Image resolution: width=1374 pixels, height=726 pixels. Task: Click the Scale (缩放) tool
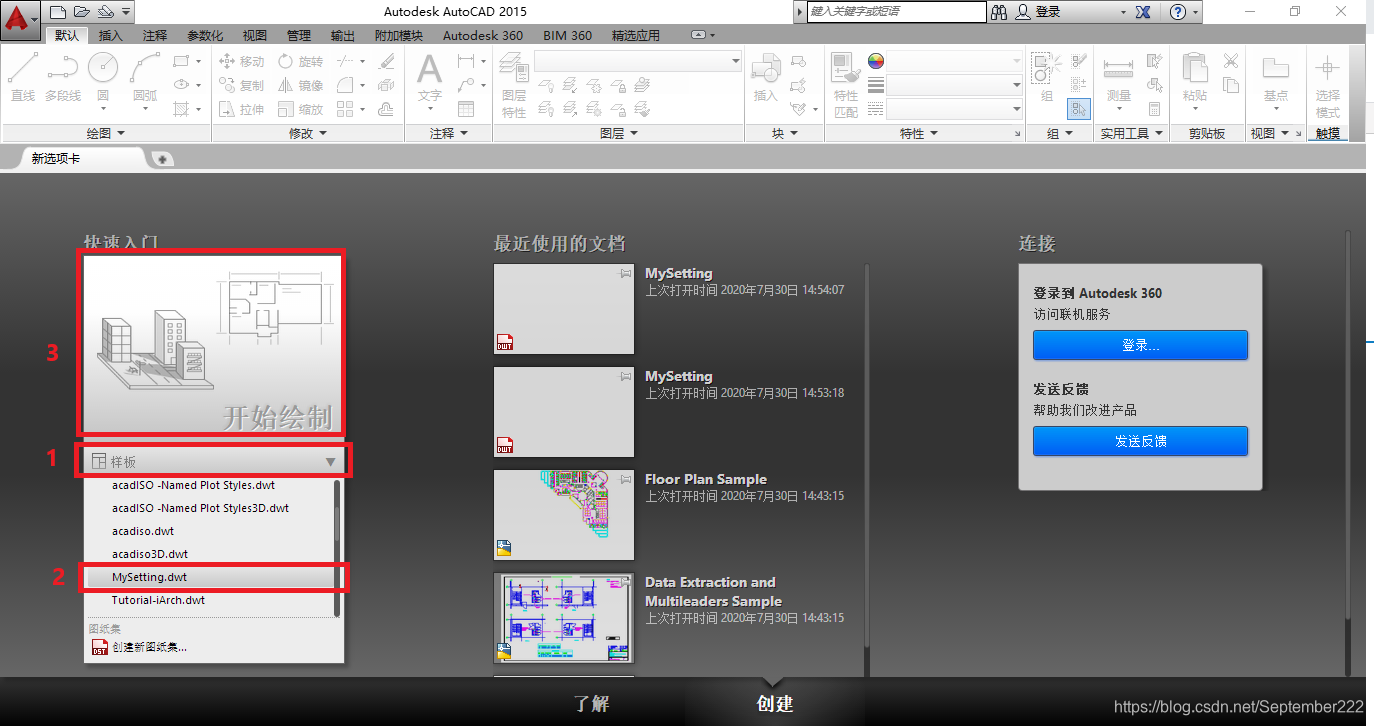(300, 109)
